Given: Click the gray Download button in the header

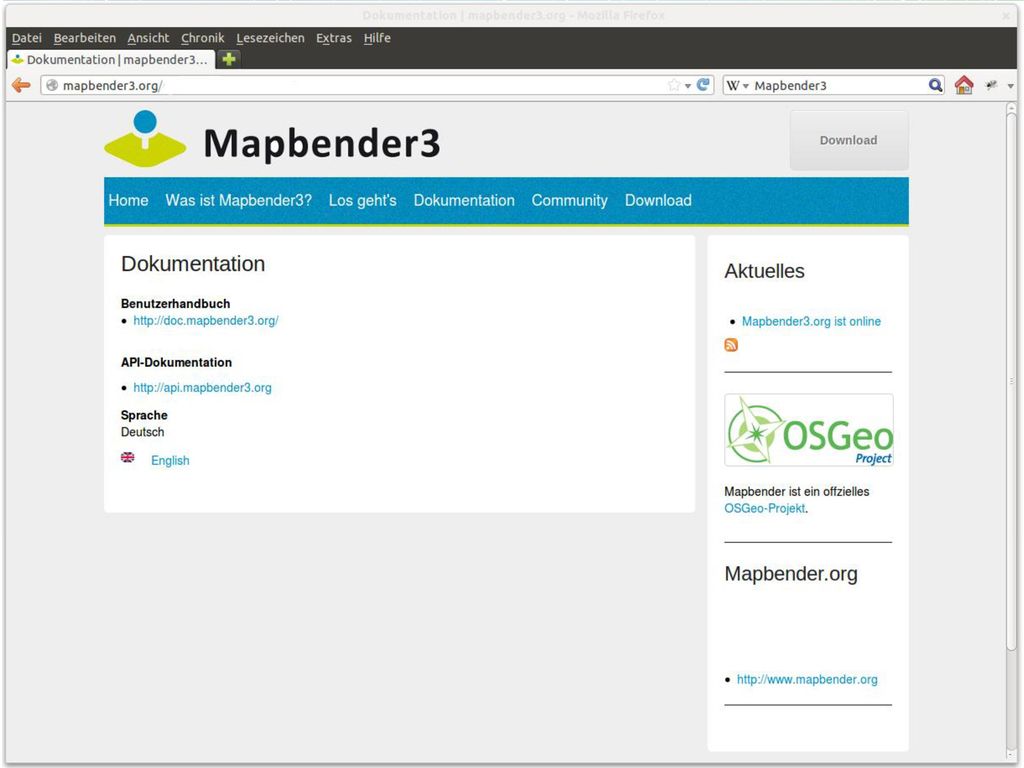Looking at the screenshot, I should click(849, 140).
